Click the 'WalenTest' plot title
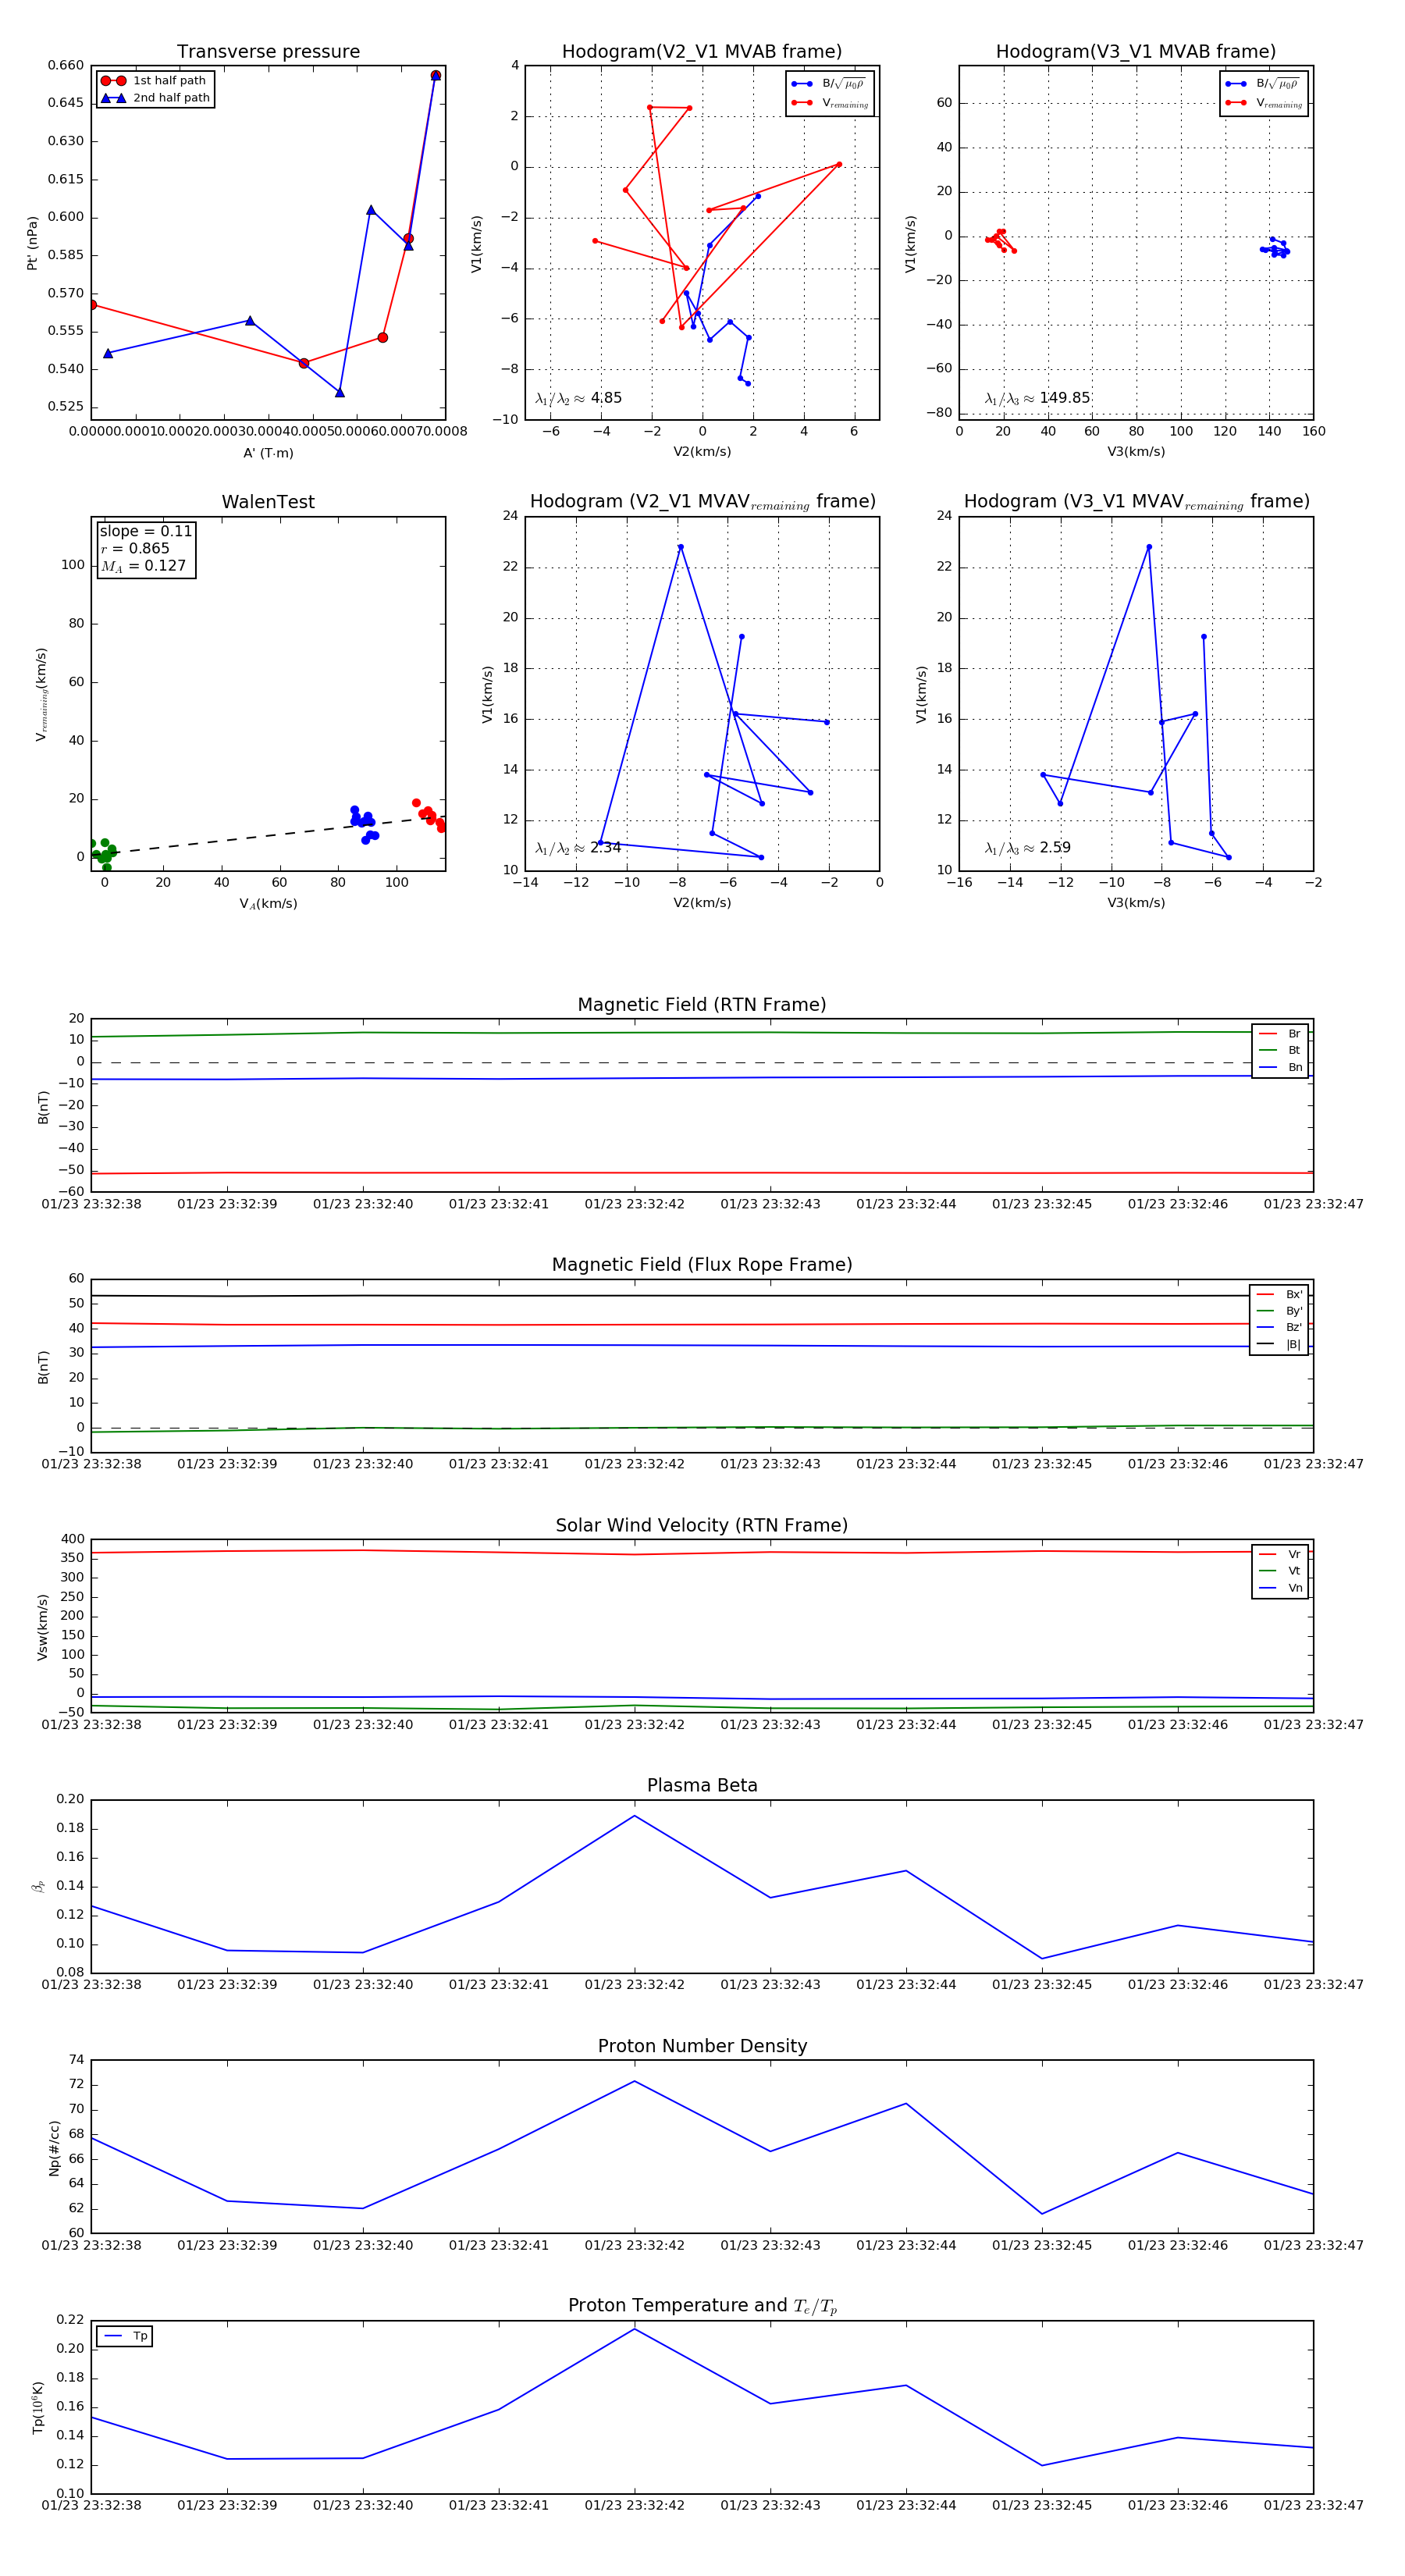This screenshot has height=2576, width=1405. [x=268, y=502]
